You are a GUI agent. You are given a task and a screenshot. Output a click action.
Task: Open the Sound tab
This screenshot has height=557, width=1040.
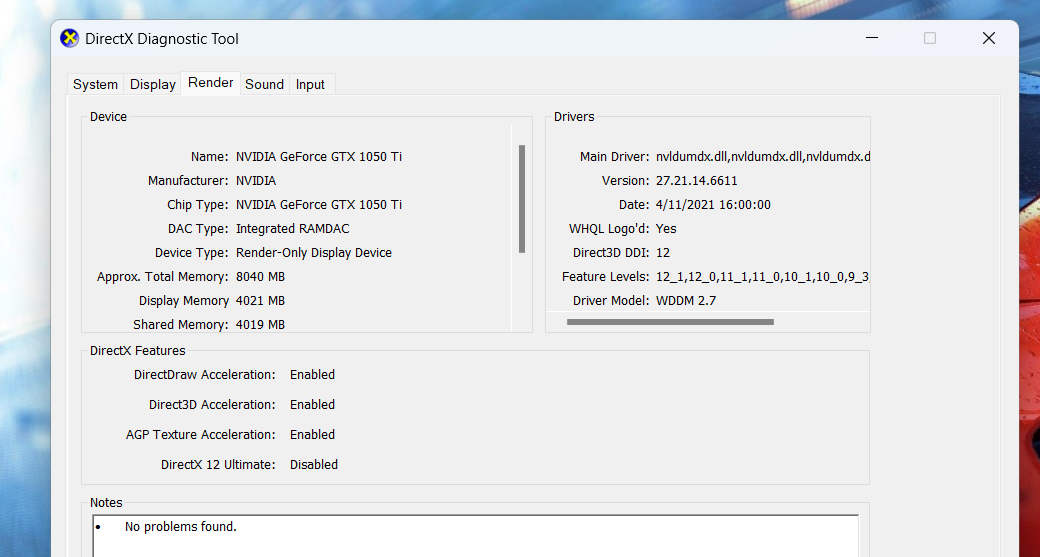(x=265, y=84)
